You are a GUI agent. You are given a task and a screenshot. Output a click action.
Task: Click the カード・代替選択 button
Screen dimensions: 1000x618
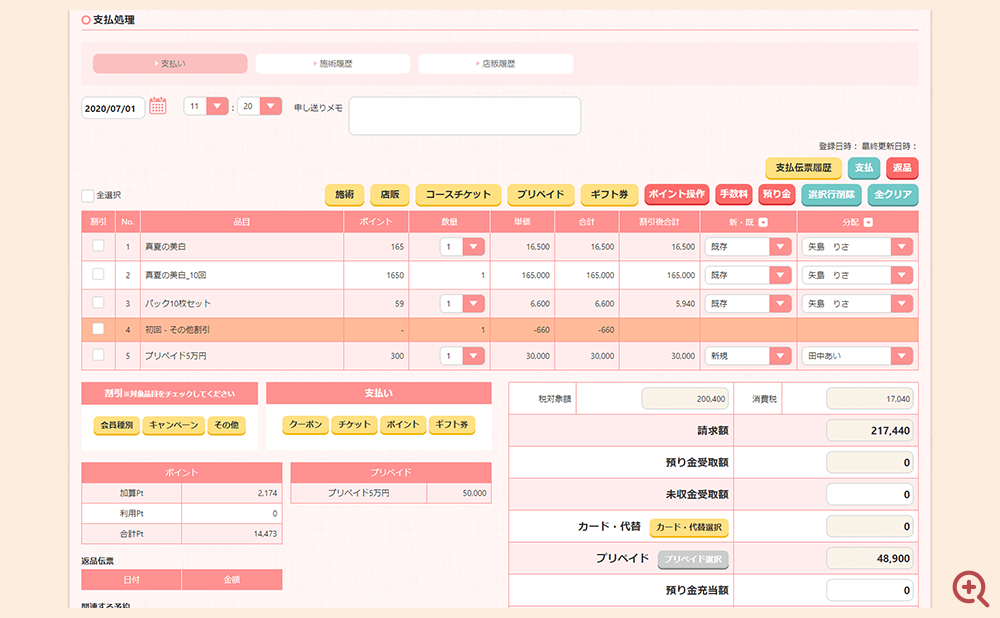689,527
